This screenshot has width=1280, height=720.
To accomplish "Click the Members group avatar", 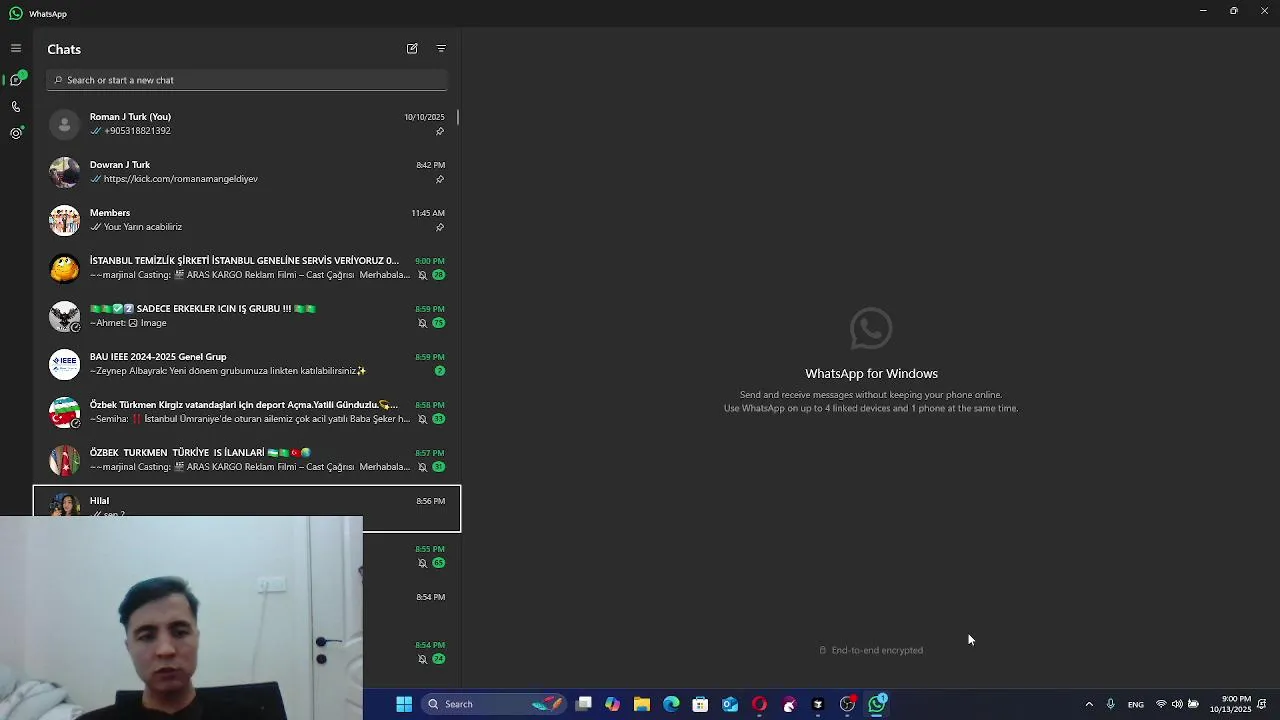I will point(64,220).
